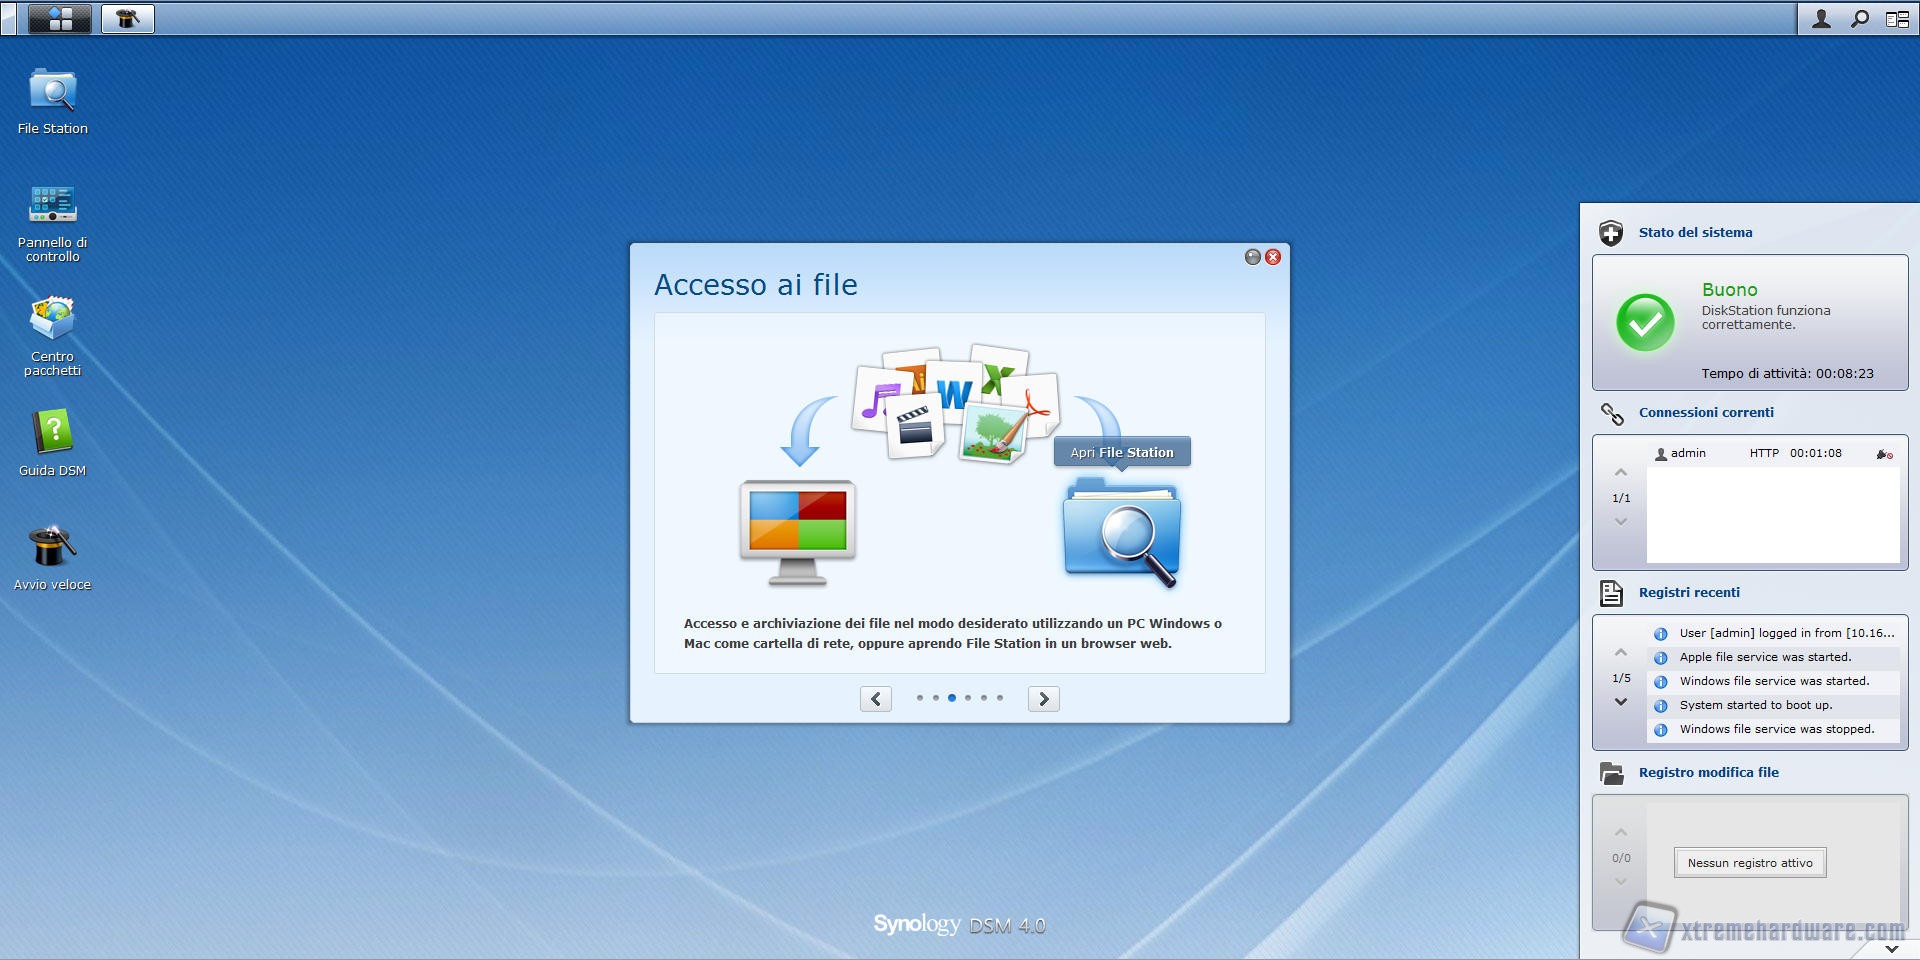
Task: Toggle the widgets panel icon
Action: (x=1897, y=19)
